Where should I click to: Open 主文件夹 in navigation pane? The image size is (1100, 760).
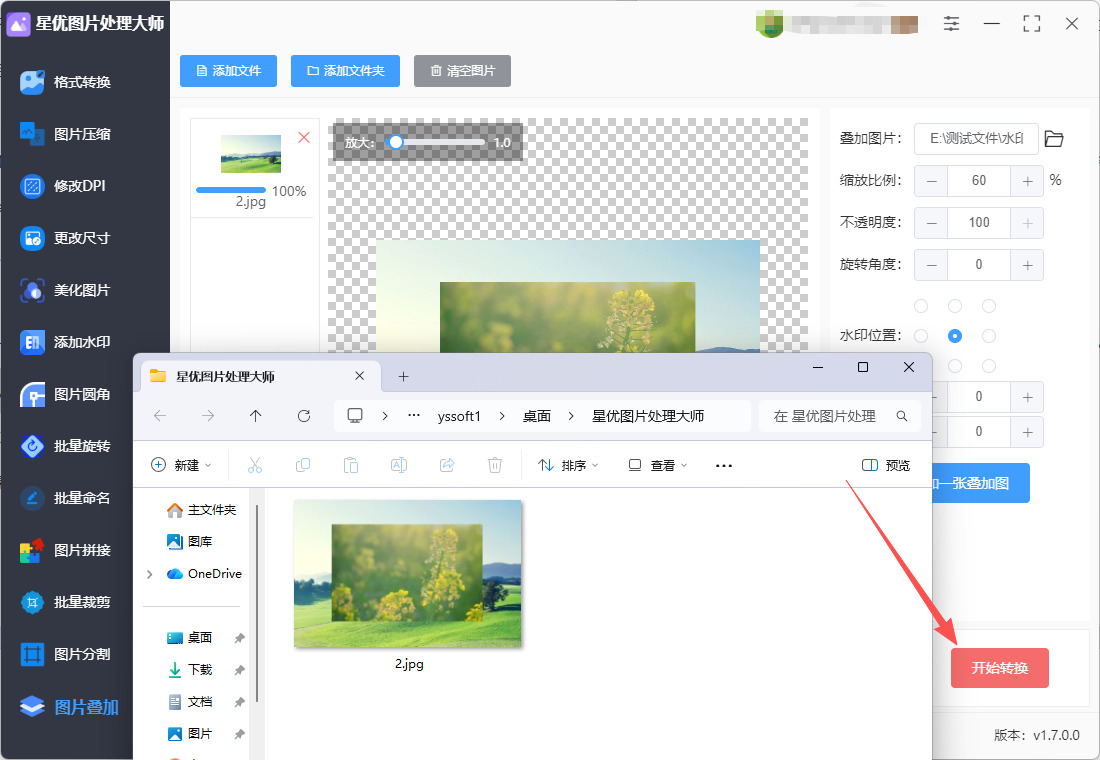pos(201,510)
